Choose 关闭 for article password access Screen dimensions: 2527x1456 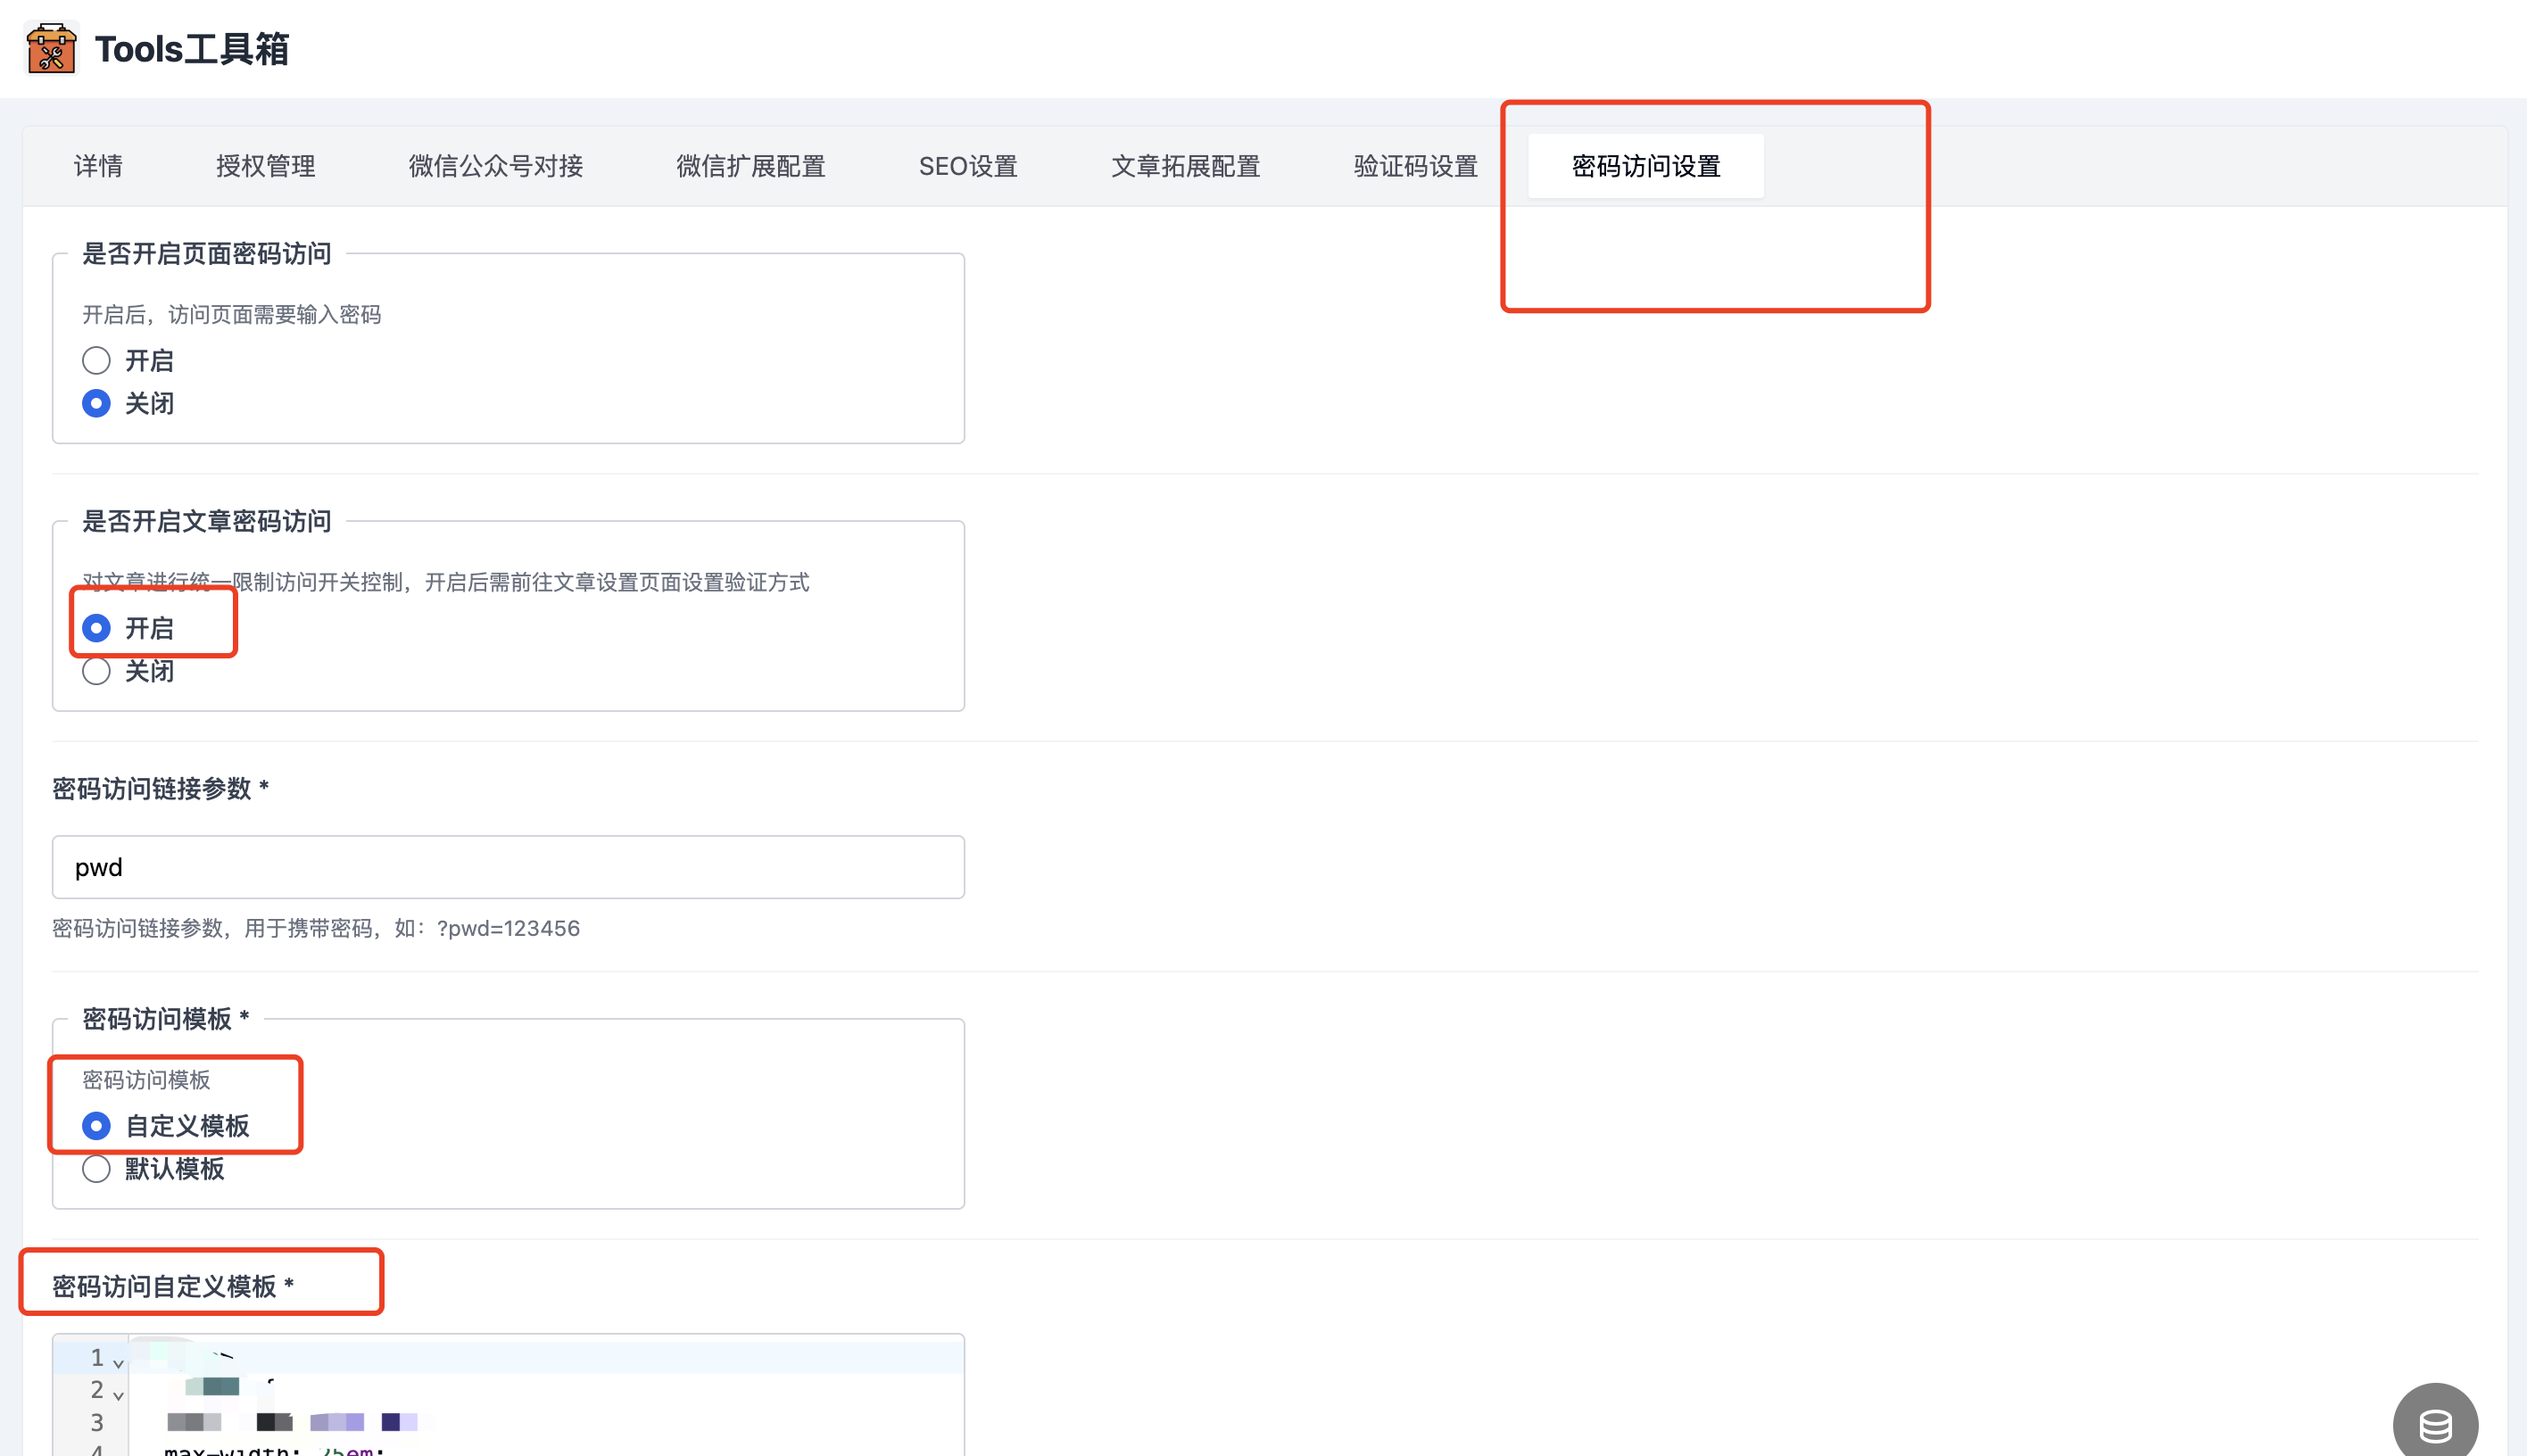[96, 671]
